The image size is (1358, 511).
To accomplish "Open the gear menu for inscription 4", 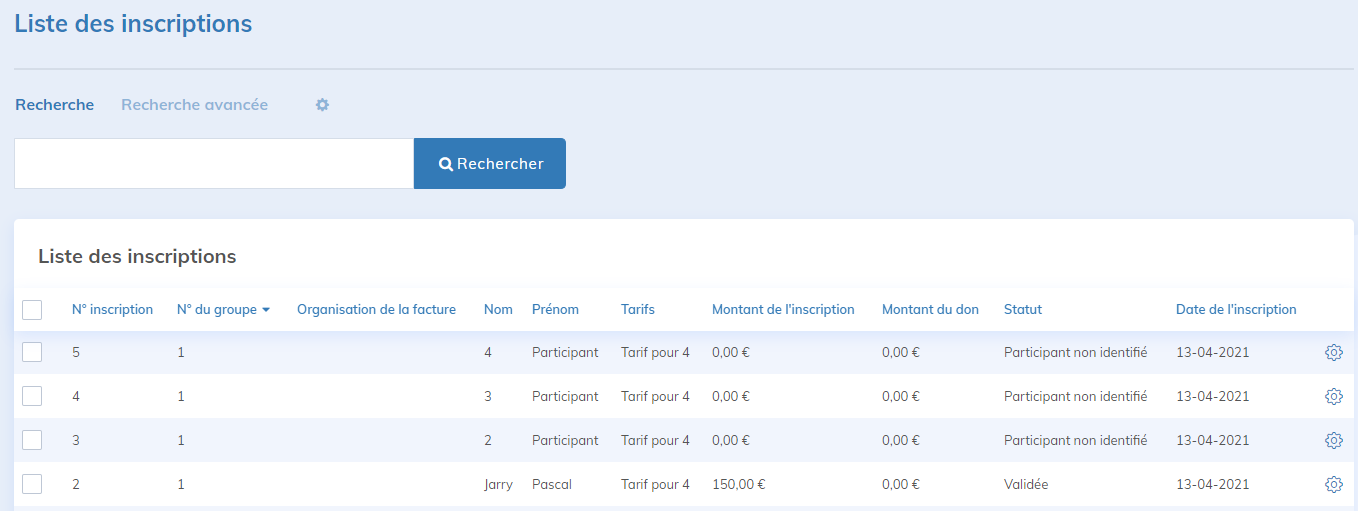I will point(1333,397).
